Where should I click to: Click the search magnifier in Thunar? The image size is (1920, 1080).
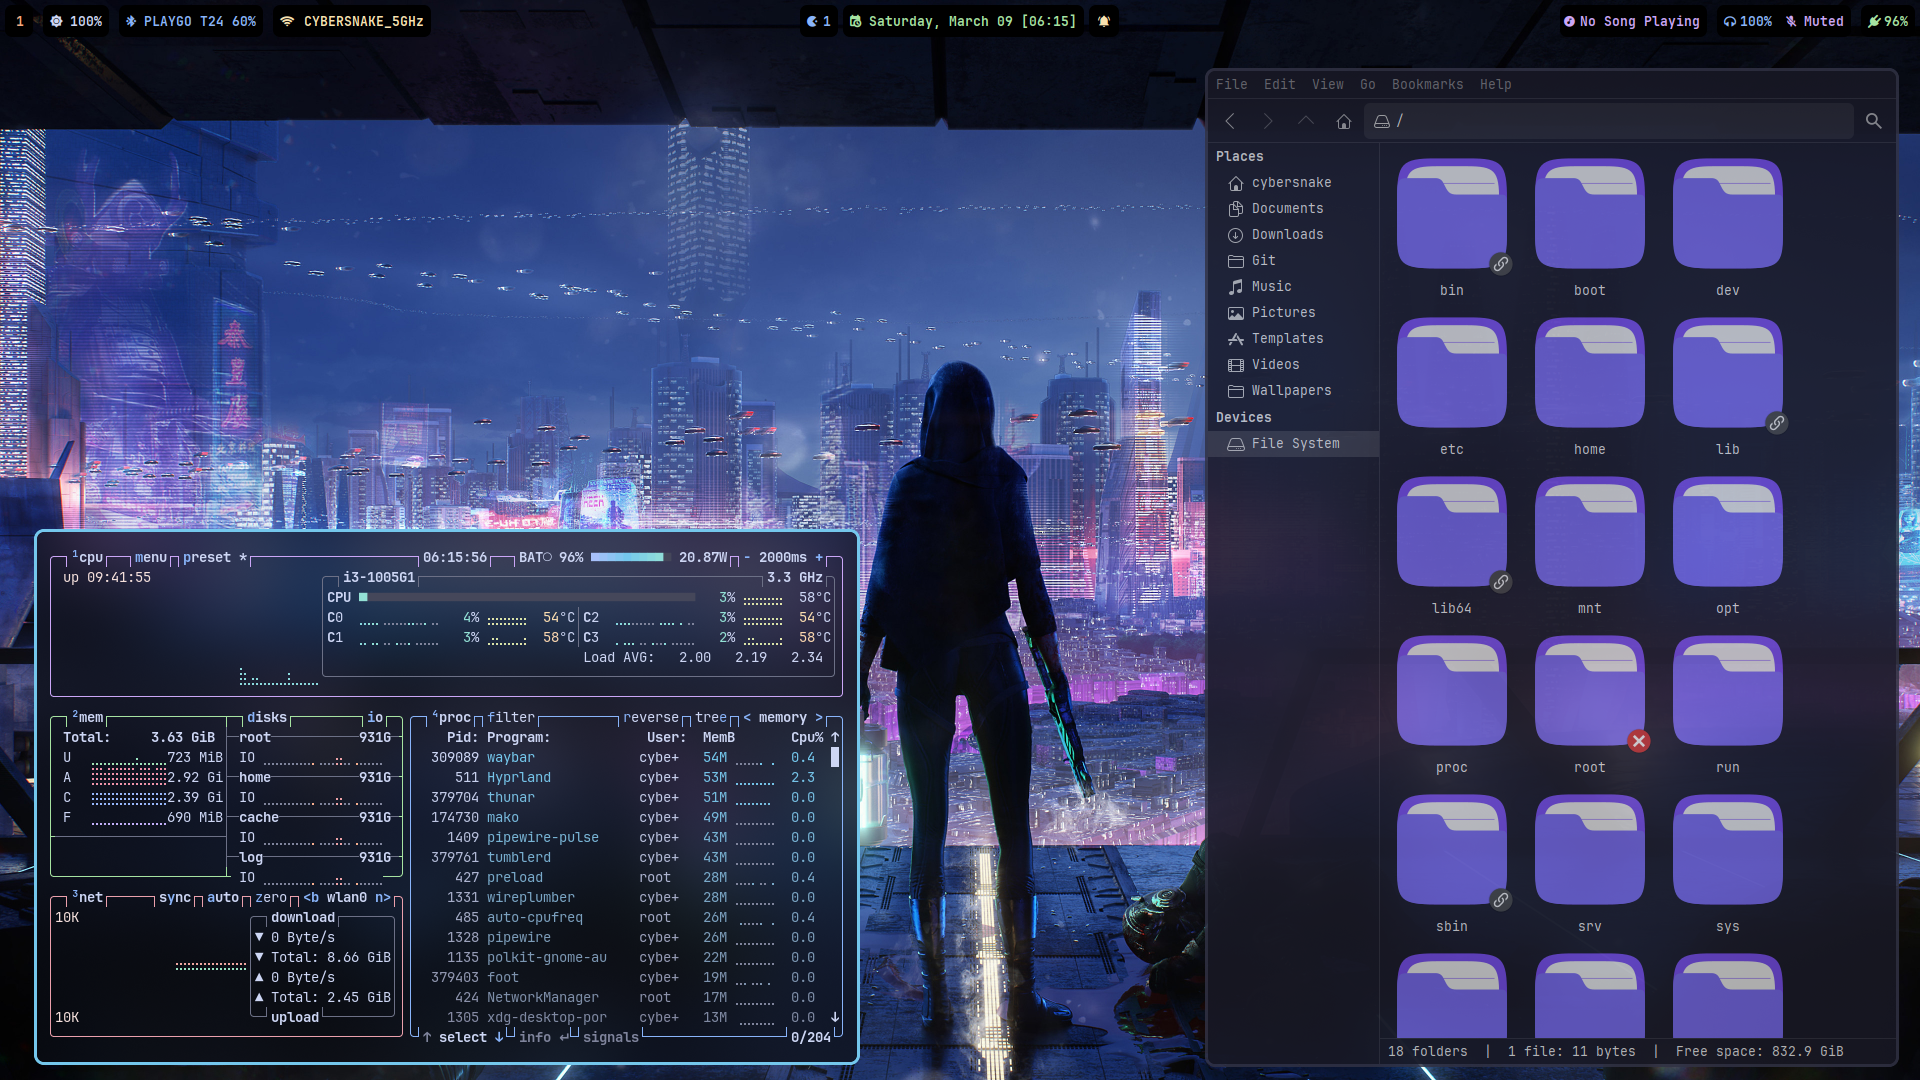click(x=1874, y=121)
